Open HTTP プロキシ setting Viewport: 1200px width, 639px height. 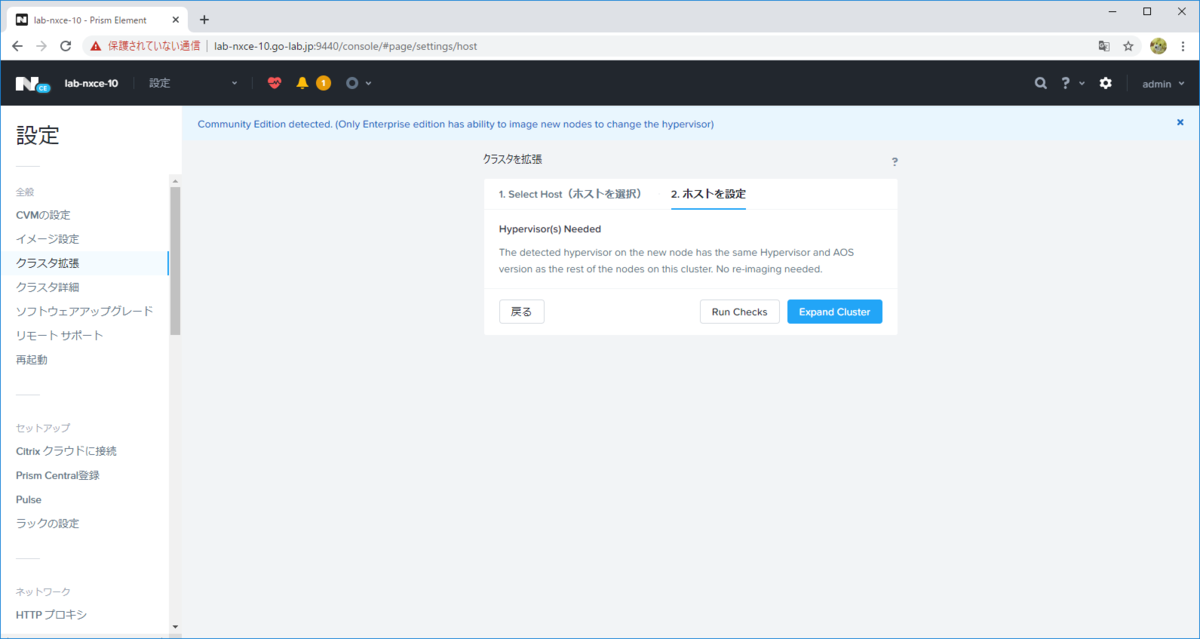point(51,615)
